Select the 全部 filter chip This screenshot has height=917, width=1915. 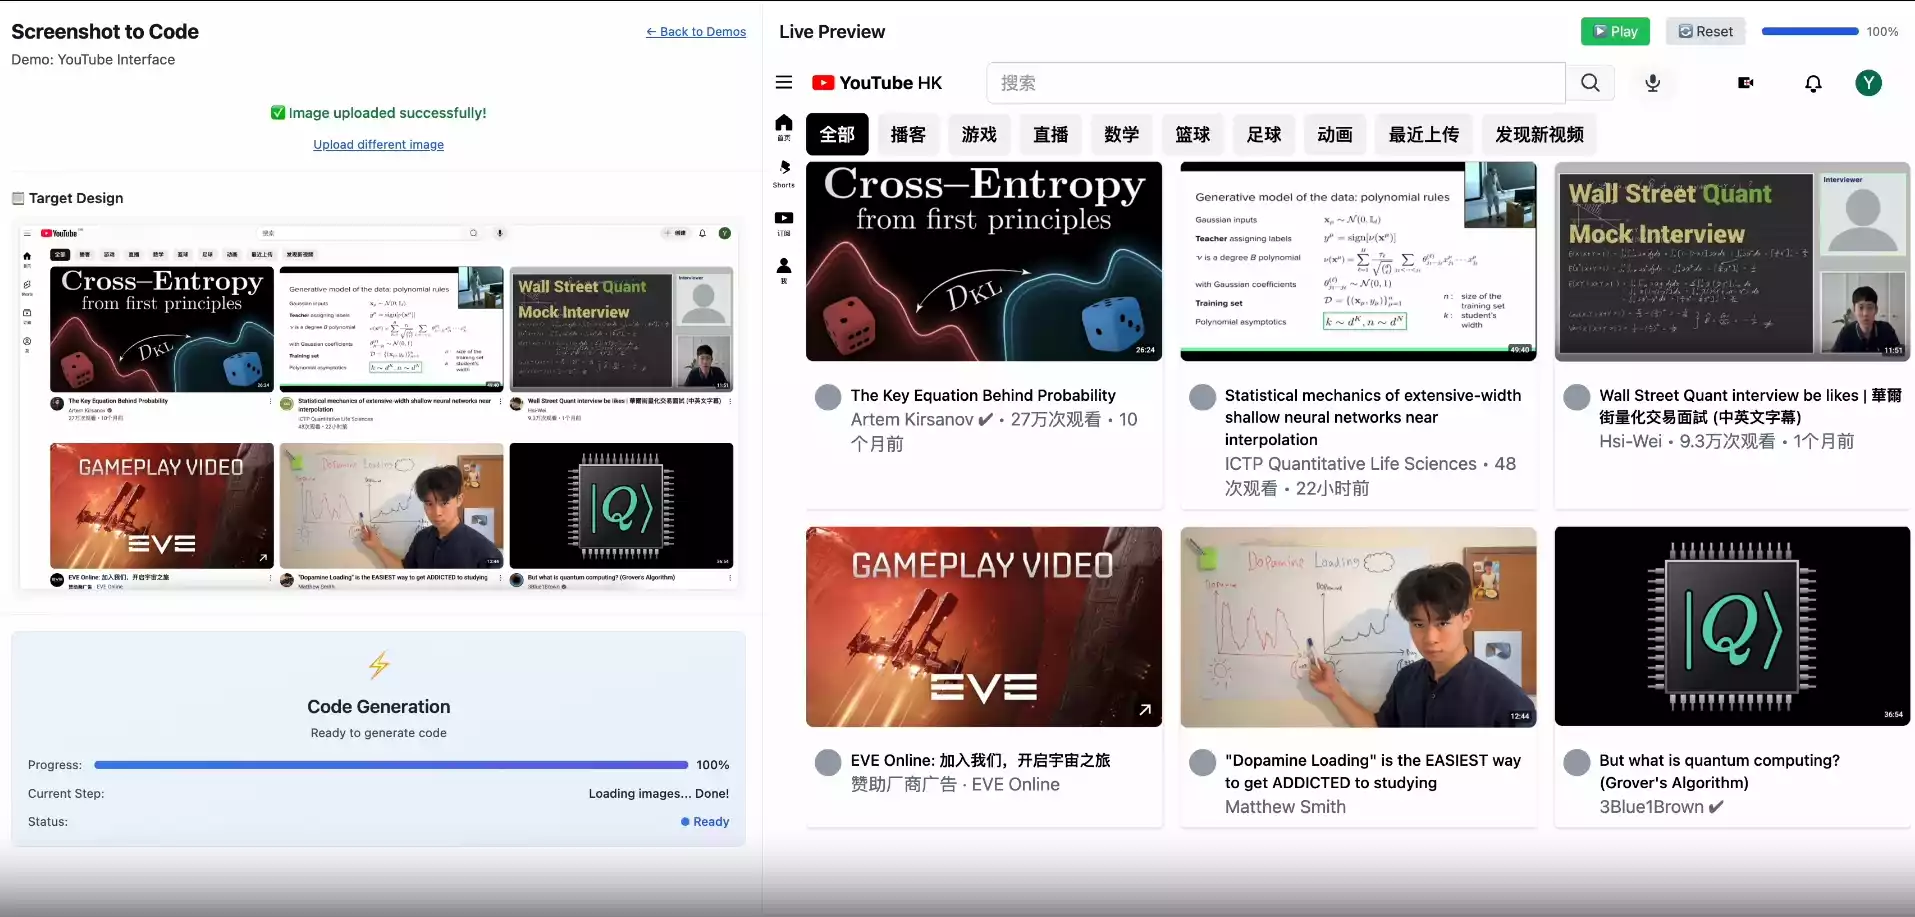point(837,134)
